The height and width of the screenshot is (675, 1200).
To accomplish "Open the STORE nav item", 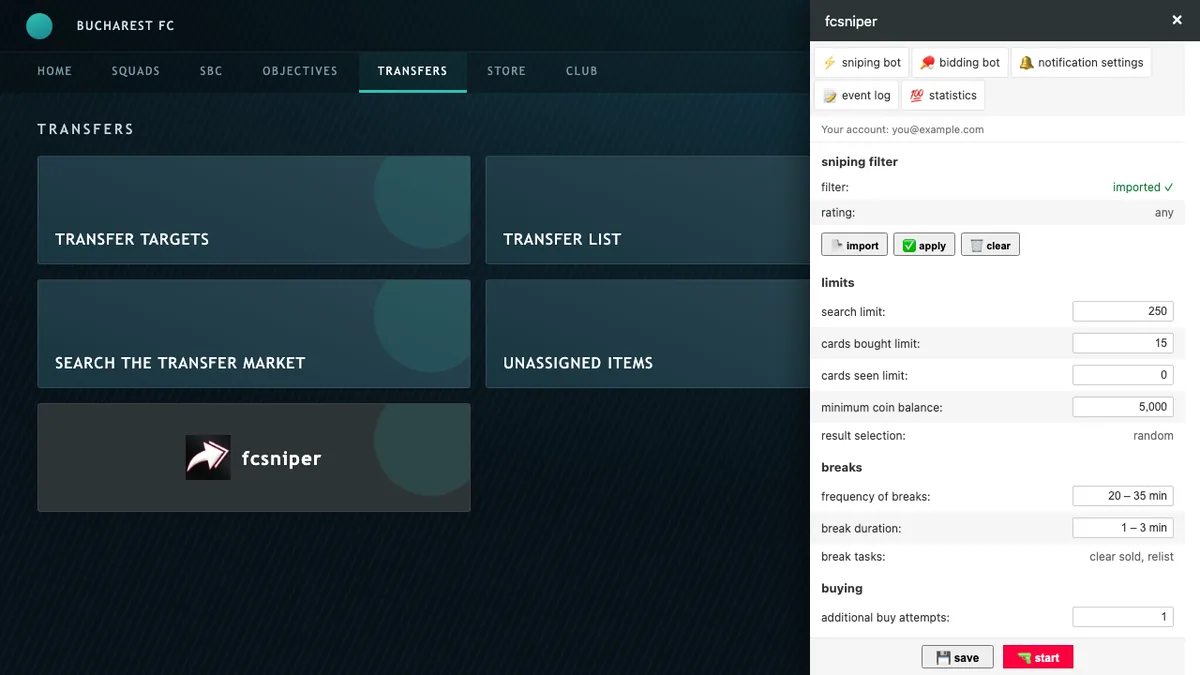I will pos(506,71).
